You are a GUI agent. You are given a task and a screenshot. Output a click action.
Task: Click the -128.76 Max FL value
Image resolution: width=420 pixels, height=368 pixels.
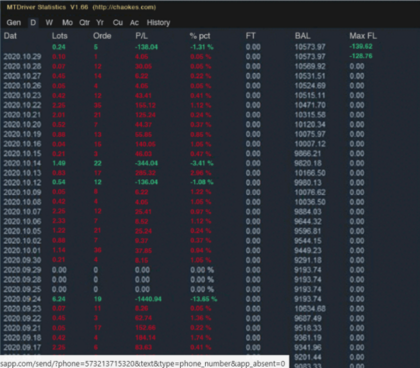pos(361,56)
